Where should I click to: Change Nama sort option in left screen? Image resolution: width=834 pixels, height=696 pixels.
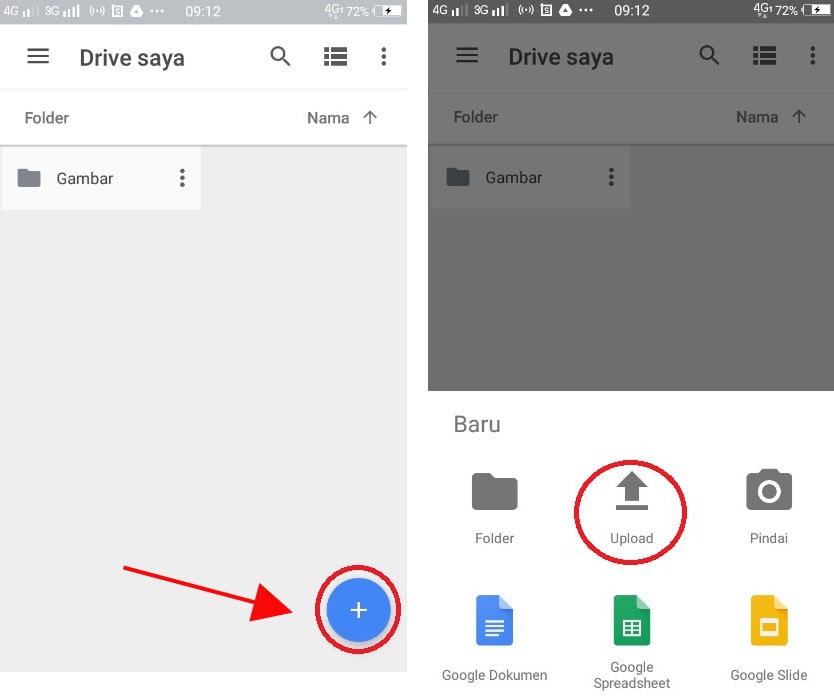[328, 118]
